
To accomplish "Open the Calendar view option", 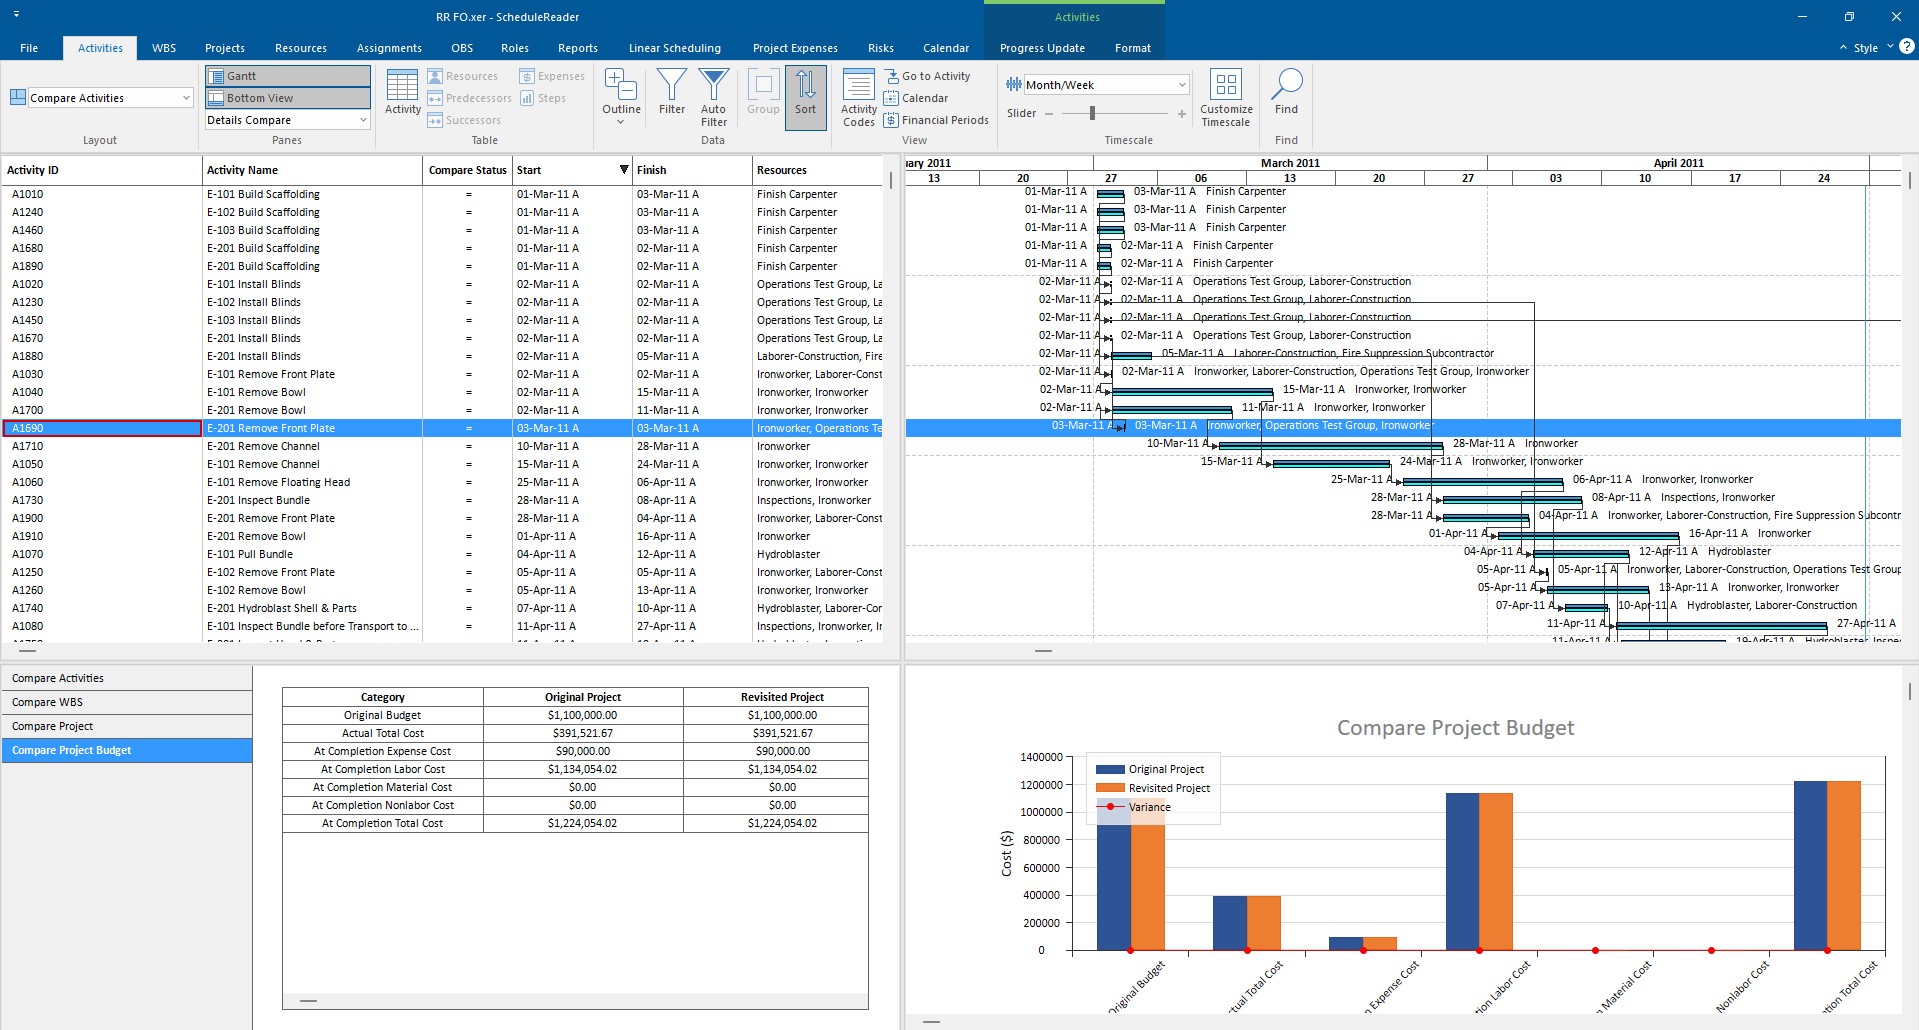I will [916, 98].
